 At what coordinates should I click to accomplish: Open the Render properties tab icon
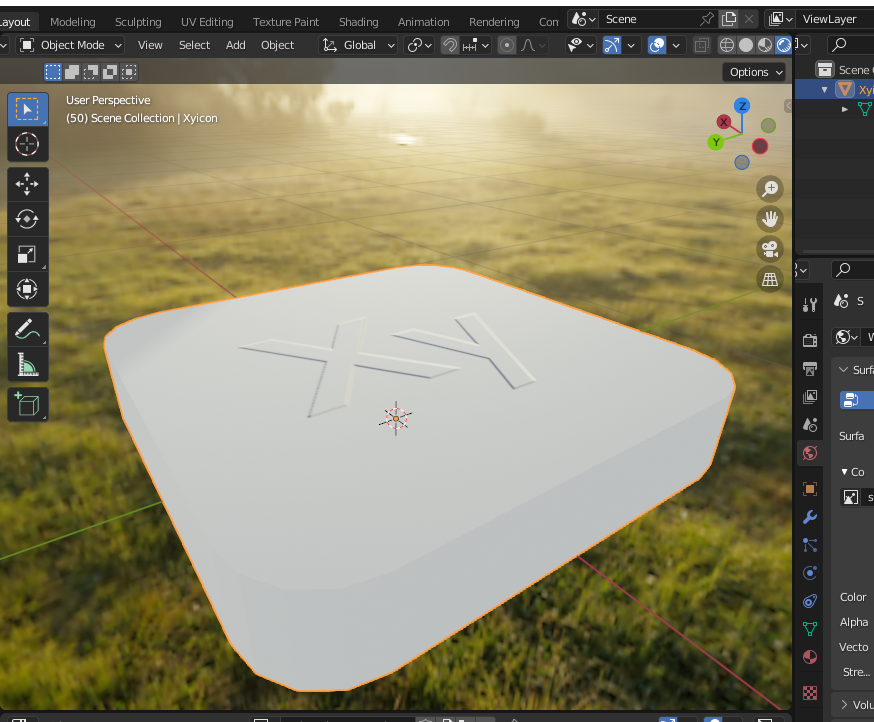point(810,340)
